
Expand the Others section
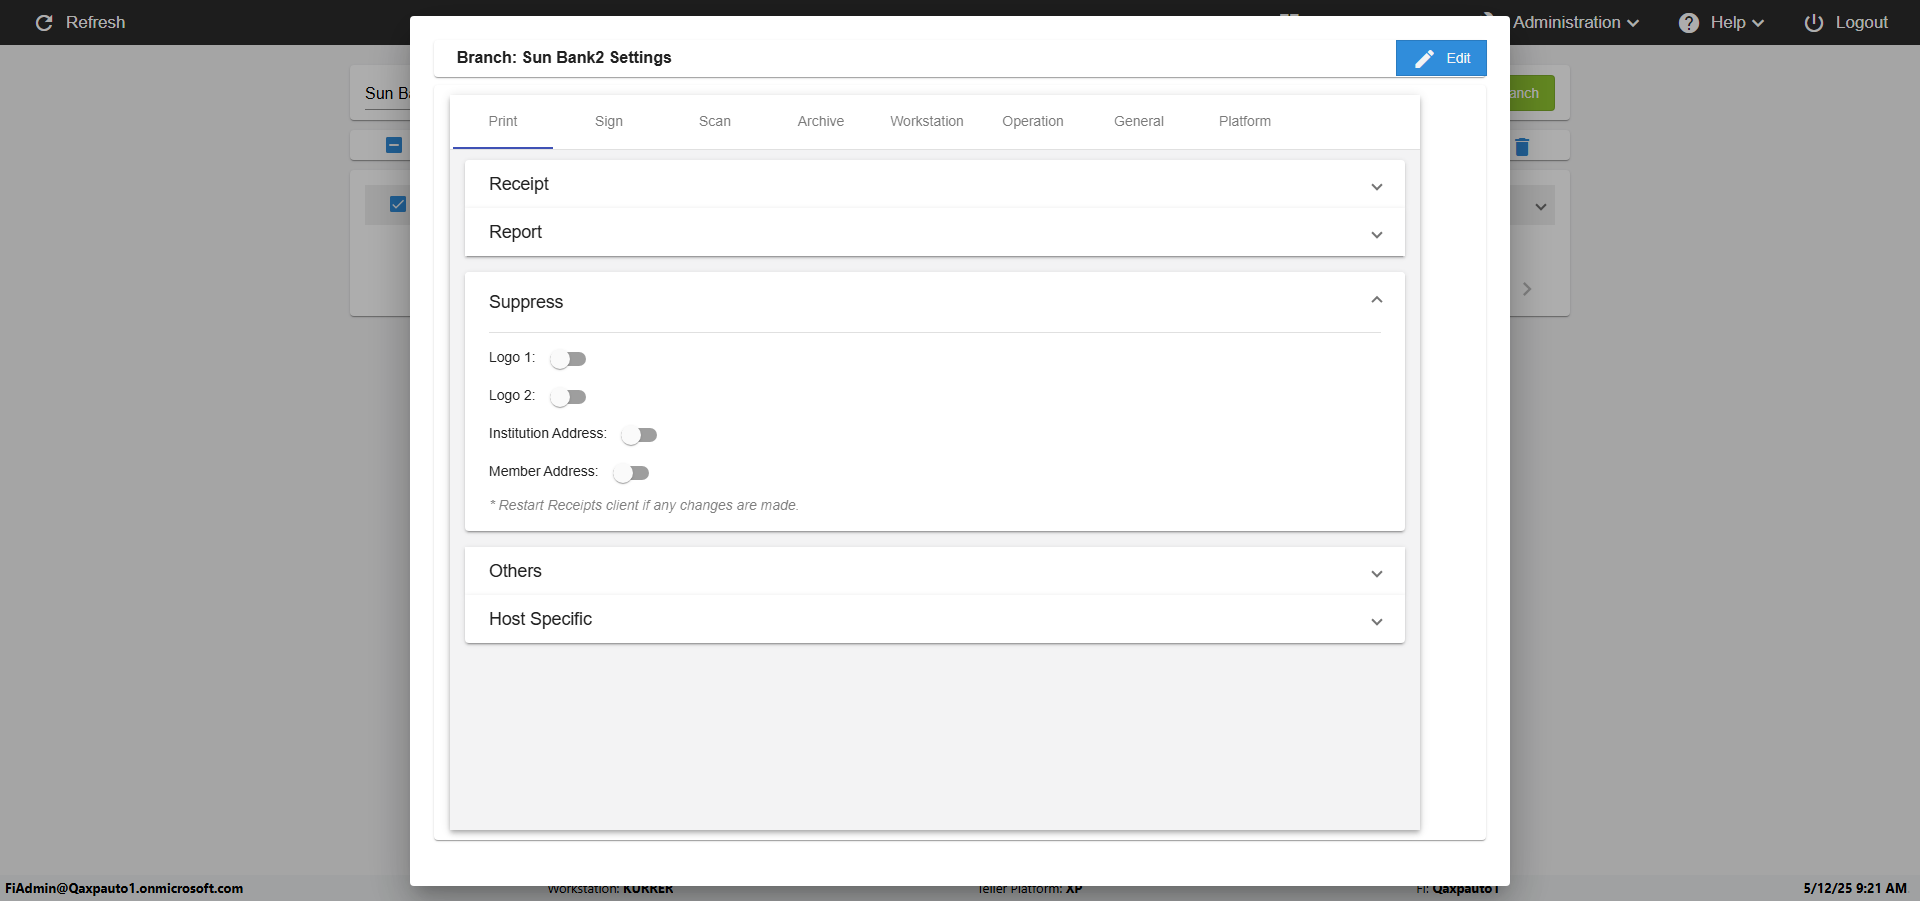tap(1376, 573)
